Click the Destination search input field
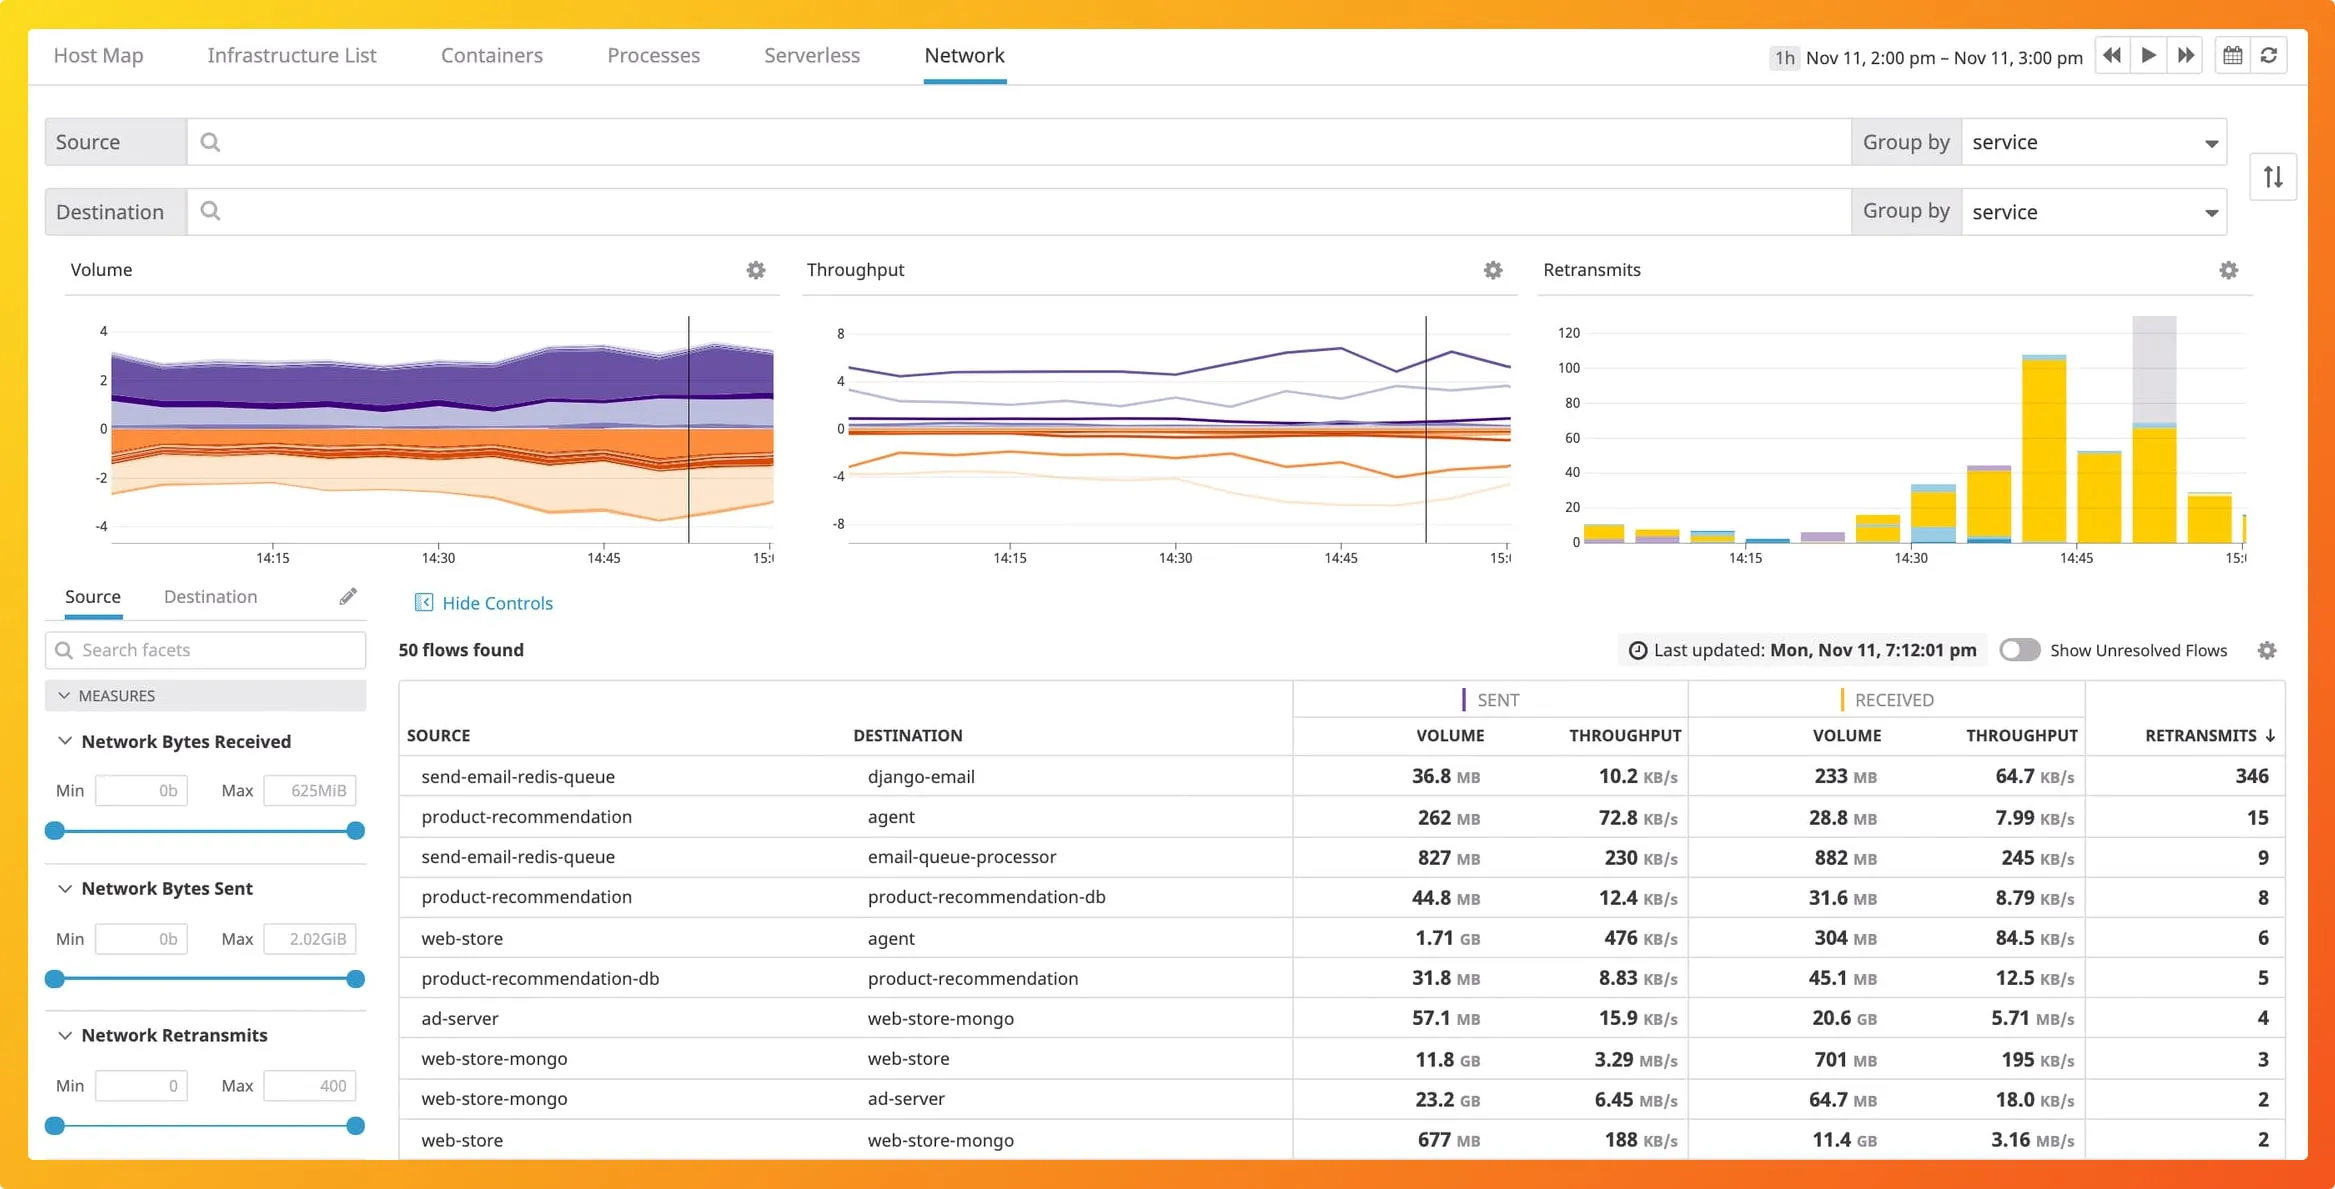This screenshot has width=2335, height=1189. tap(1019, 212)
